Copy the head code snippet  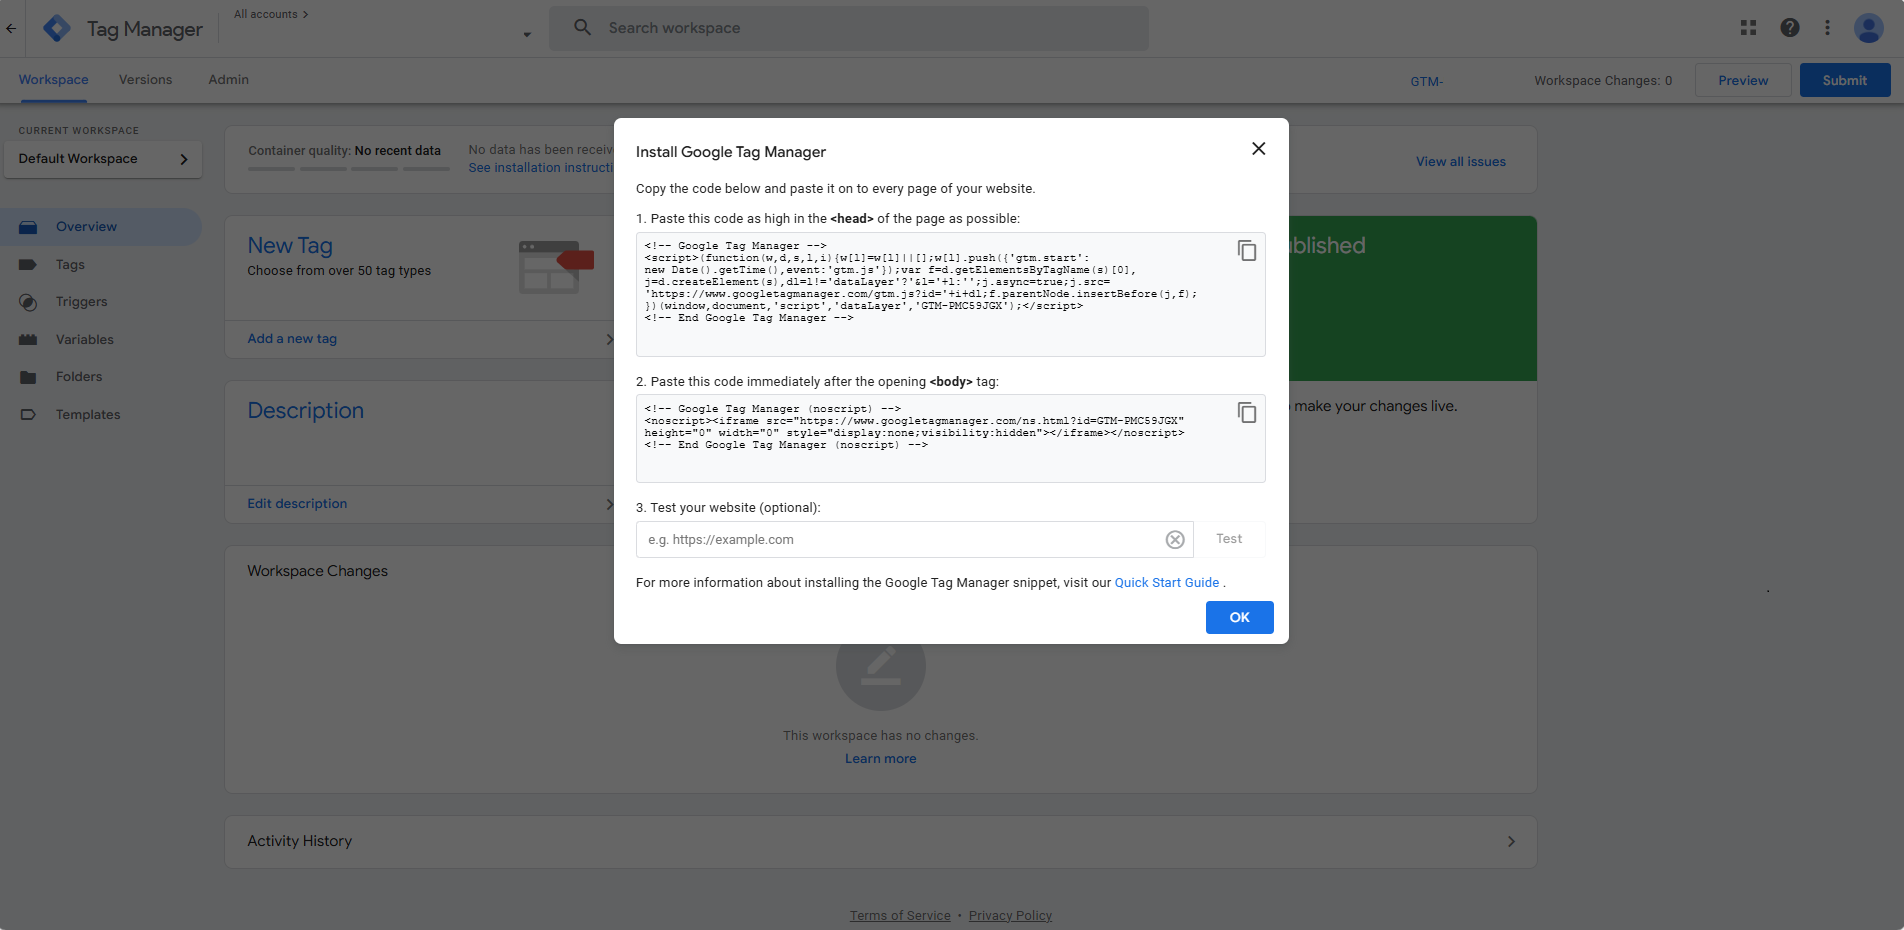[x=1246, y=251]
